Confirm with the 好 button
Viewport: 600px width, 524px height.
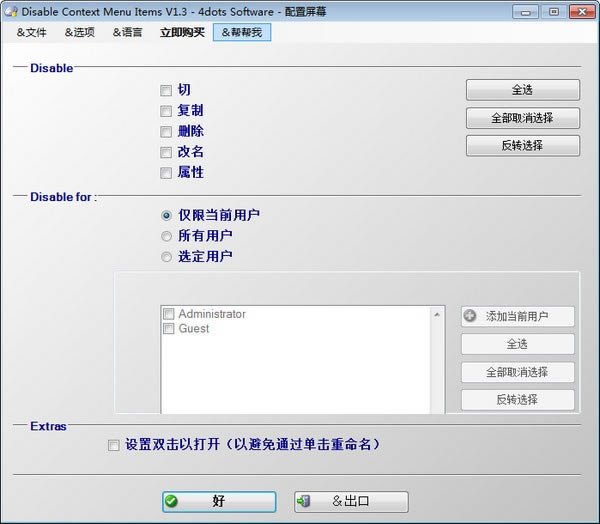tap(219, 501)
